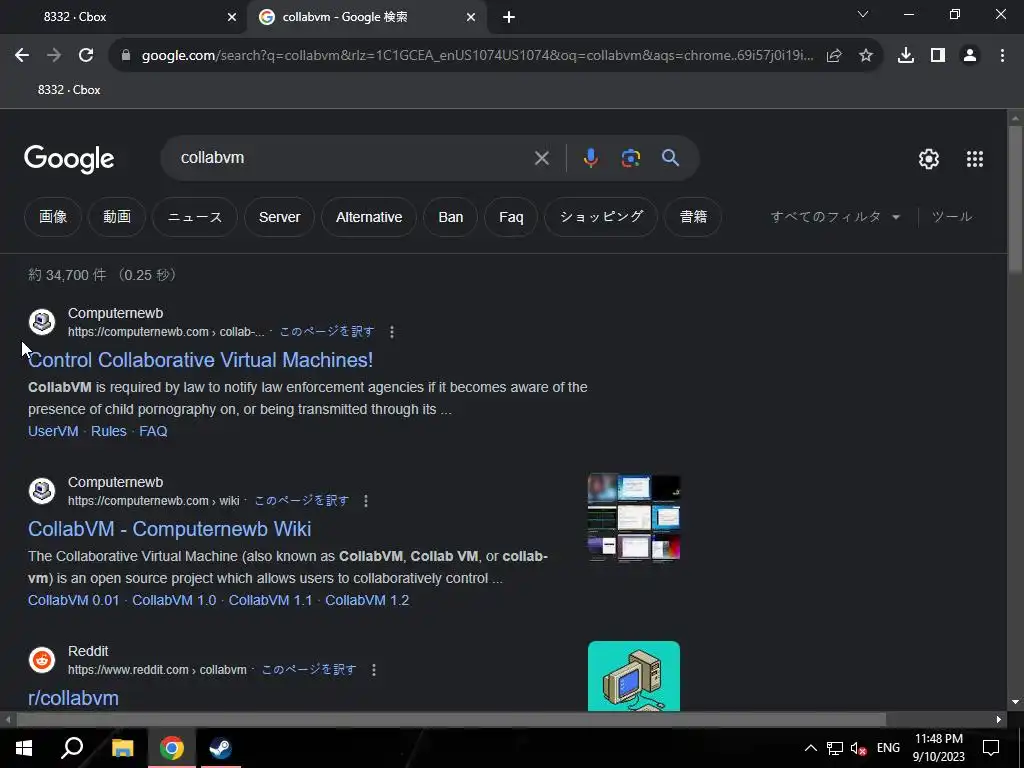
Task: Open Chrome three-dot menu
Action: [1002, 56]
